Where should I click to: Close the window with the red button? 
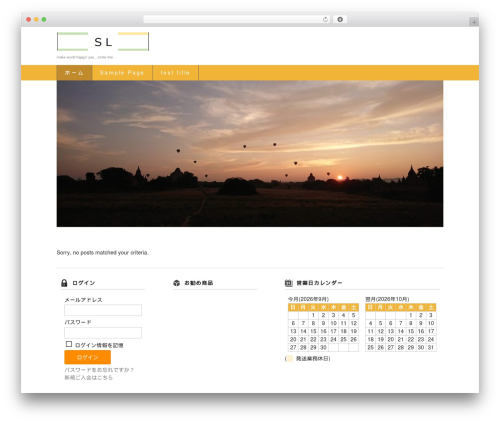tap(29, 20)
